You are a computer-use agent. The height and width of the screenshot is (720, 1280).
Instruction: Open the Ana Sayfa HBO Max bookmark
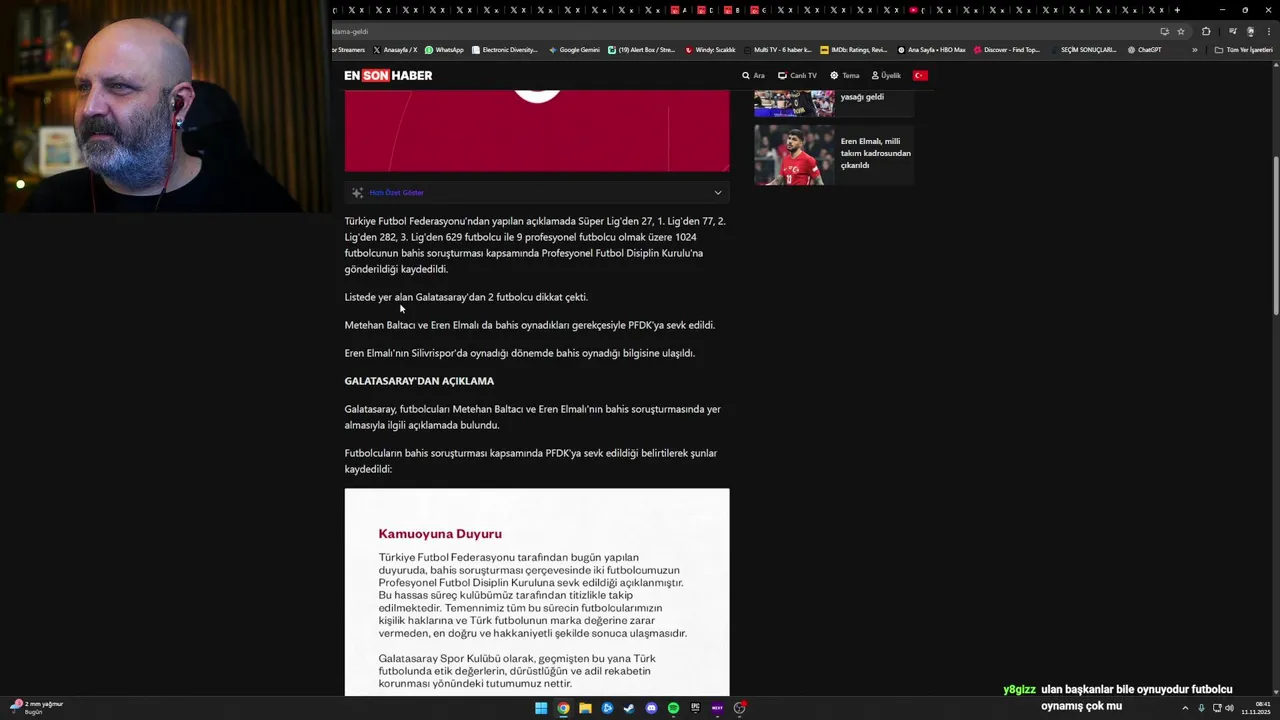(932, 50)
